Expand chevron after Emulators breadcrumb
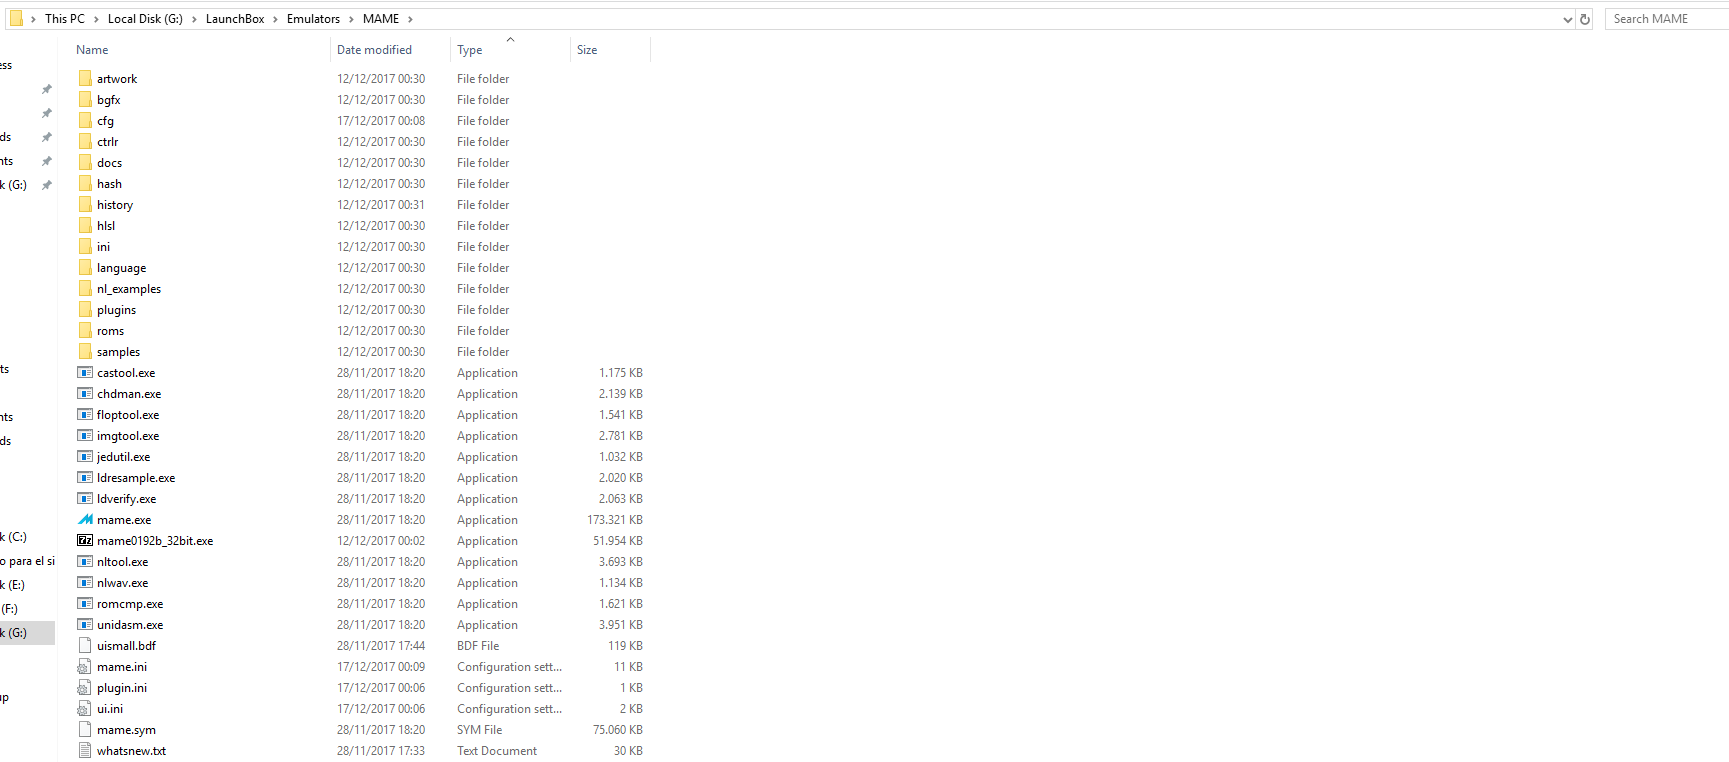 tap(351, 19)
